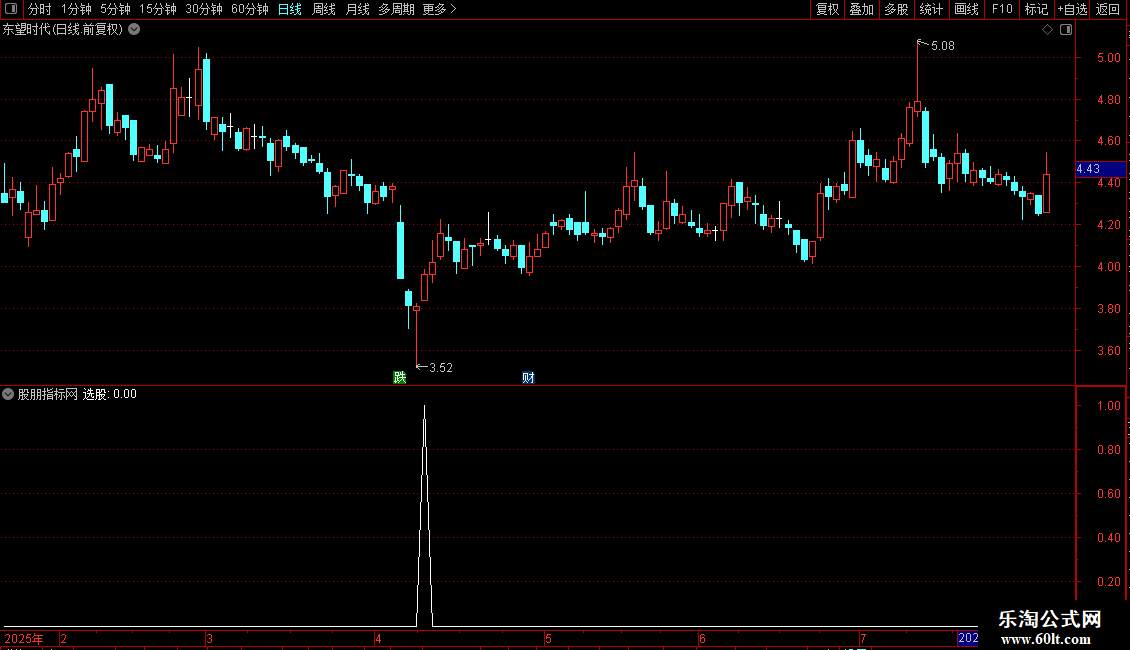Select the 15分钟 period
The width and height of the screenshot is (1130, 650).
(158, 9)
